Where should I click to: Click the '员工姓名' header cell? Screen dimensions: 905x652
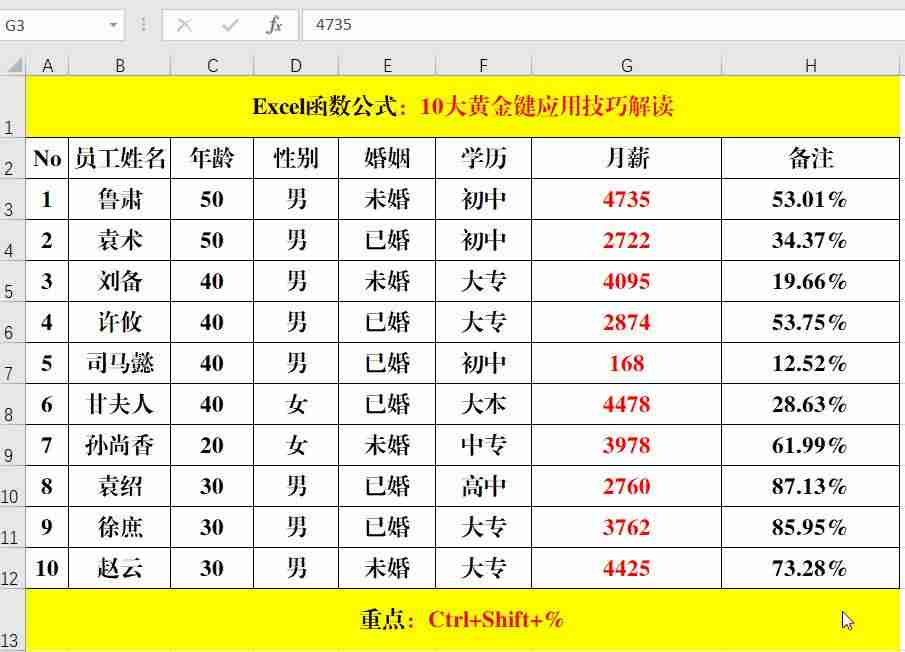coord(119,158)
